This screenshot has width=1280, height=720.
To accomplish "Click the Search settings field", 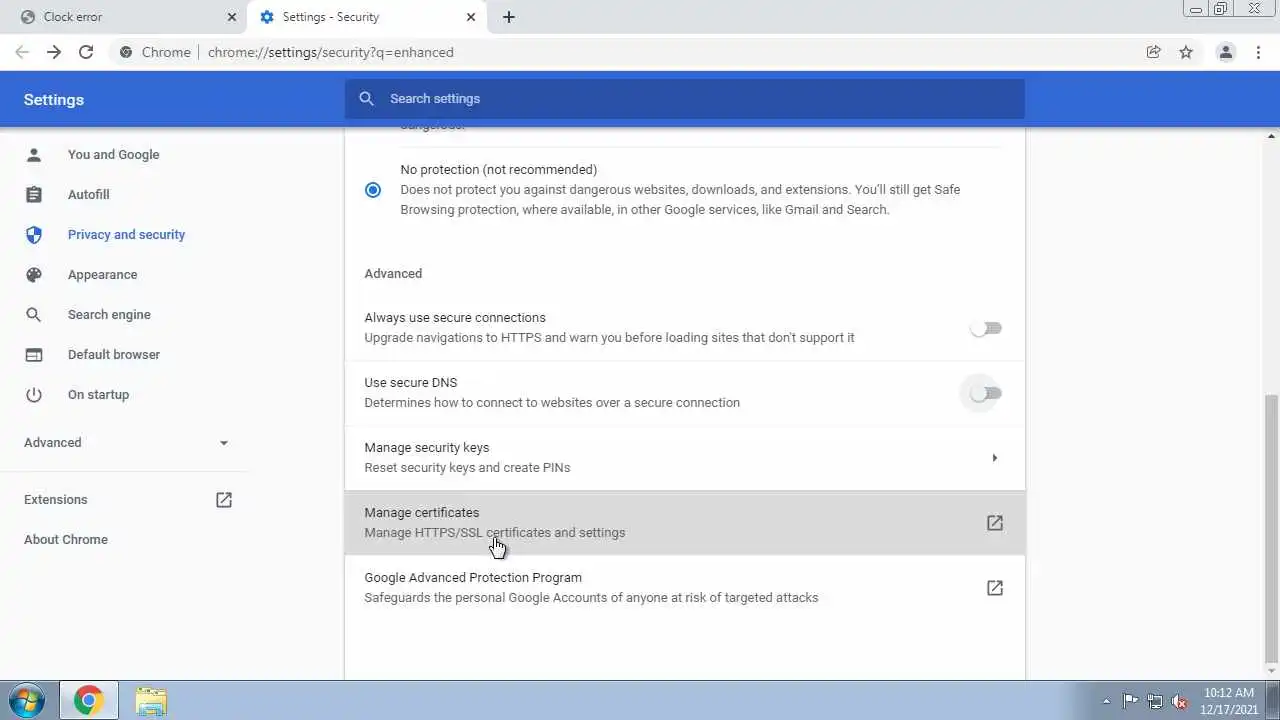I will coord(685,98).
